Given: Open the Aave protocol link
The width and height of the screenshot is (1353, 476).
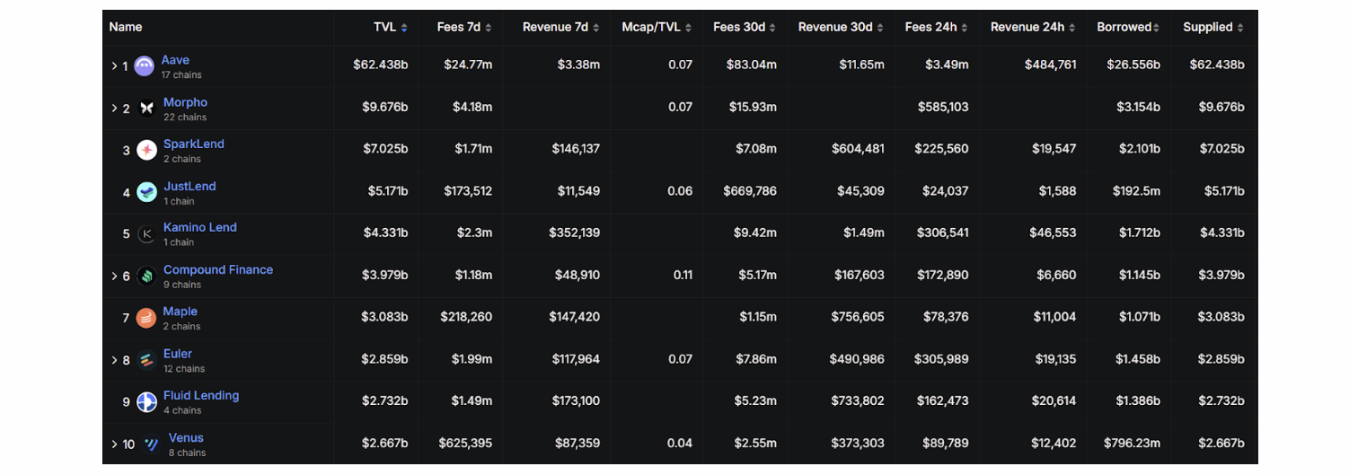Looking at the screenshot, I should click(x=175, y=60).
